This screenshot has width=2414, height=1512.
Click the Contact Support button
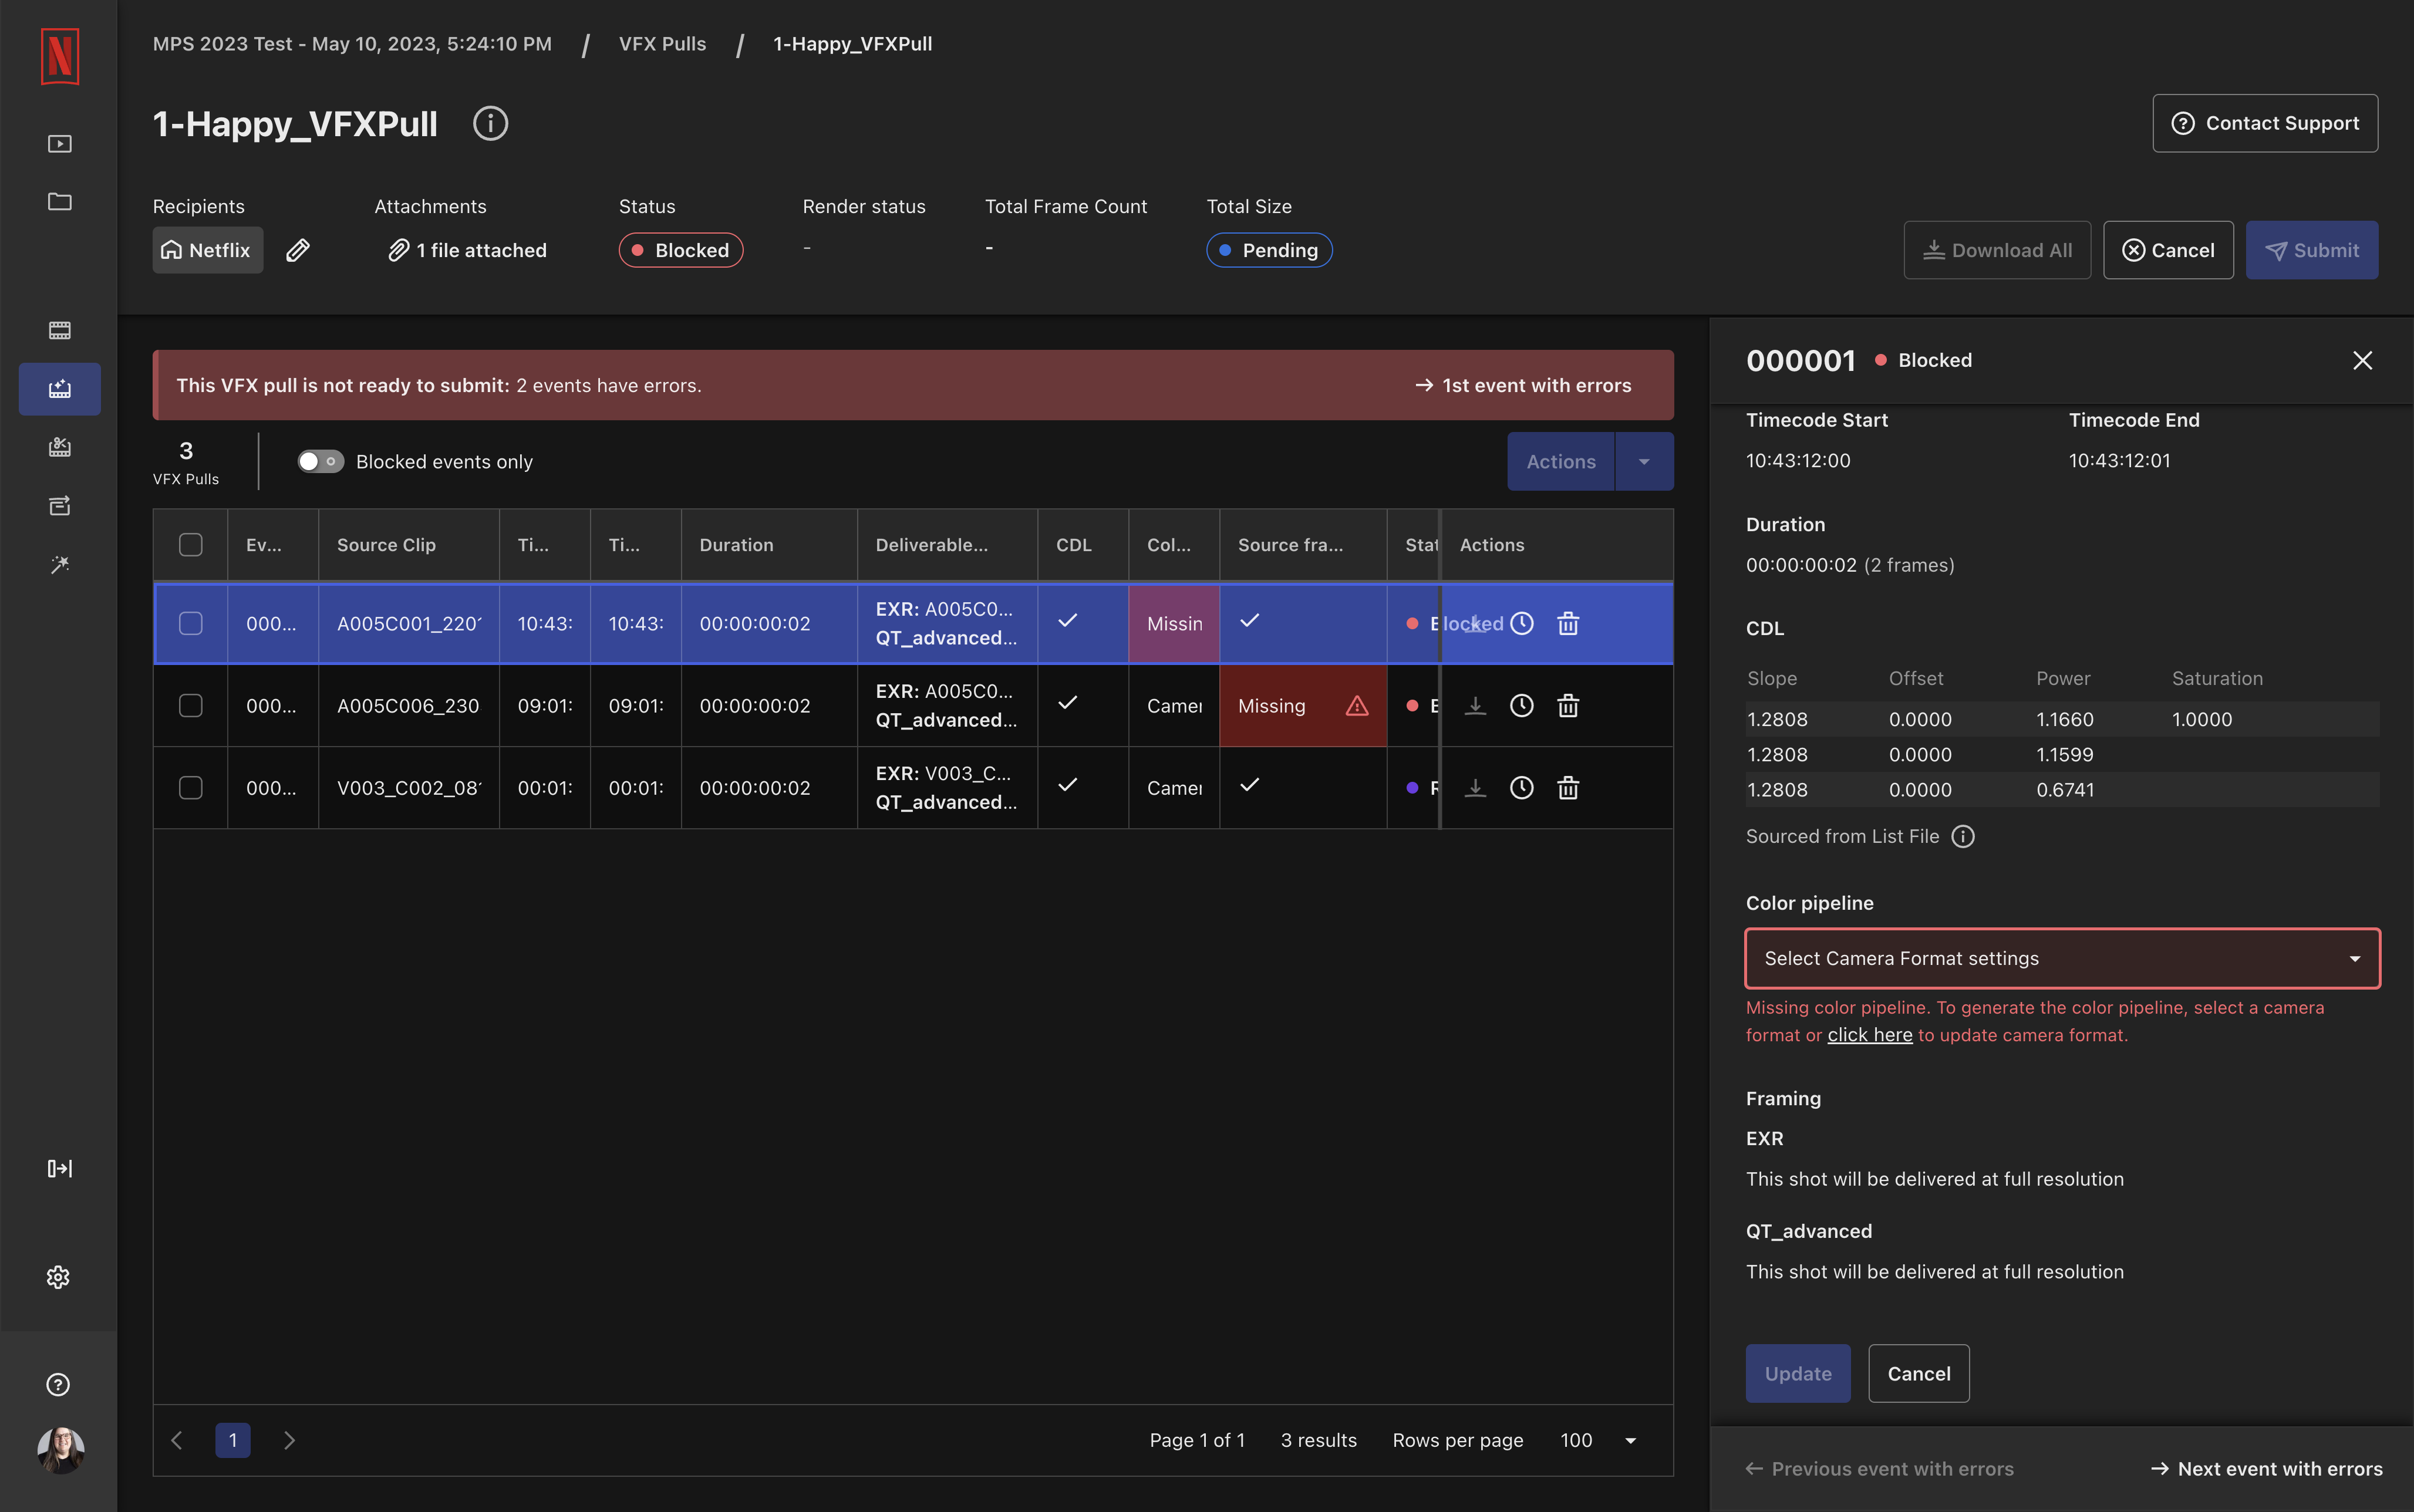coord(2265,123)
